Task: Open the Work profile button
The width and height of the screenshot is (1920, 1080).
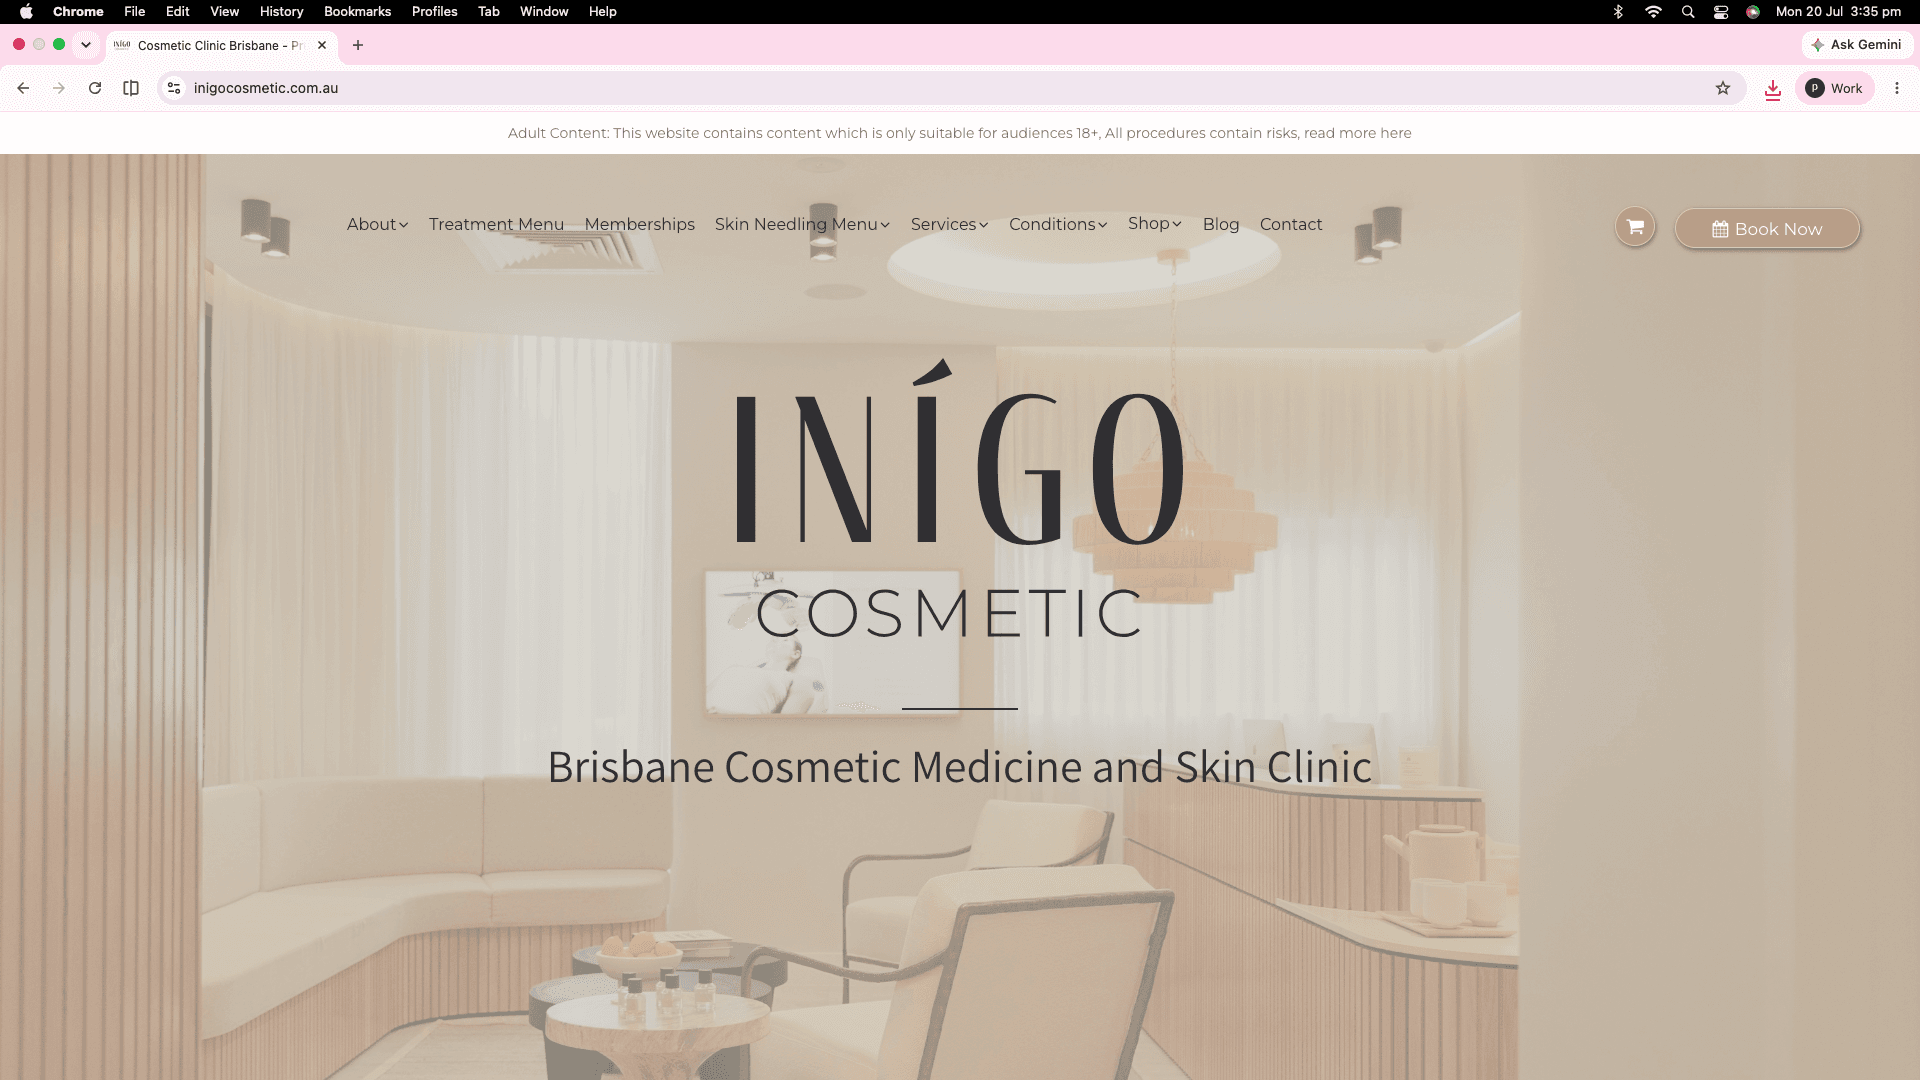Action: click(1835, 88)
